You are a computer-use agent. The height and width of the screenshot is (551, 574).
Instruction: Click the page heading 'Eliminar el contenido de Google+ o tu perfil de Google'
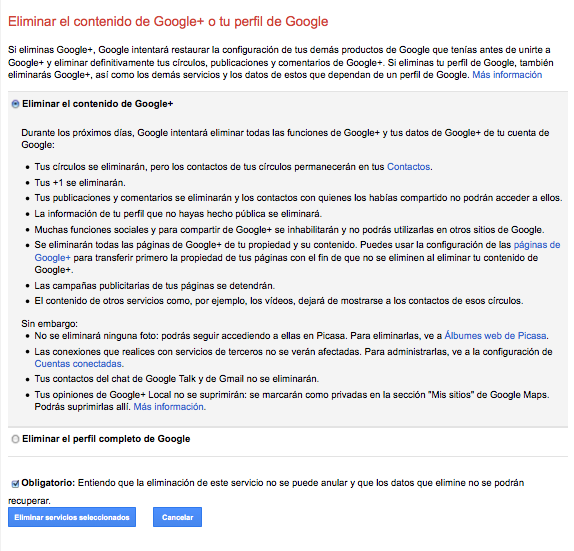pos(168,22)
